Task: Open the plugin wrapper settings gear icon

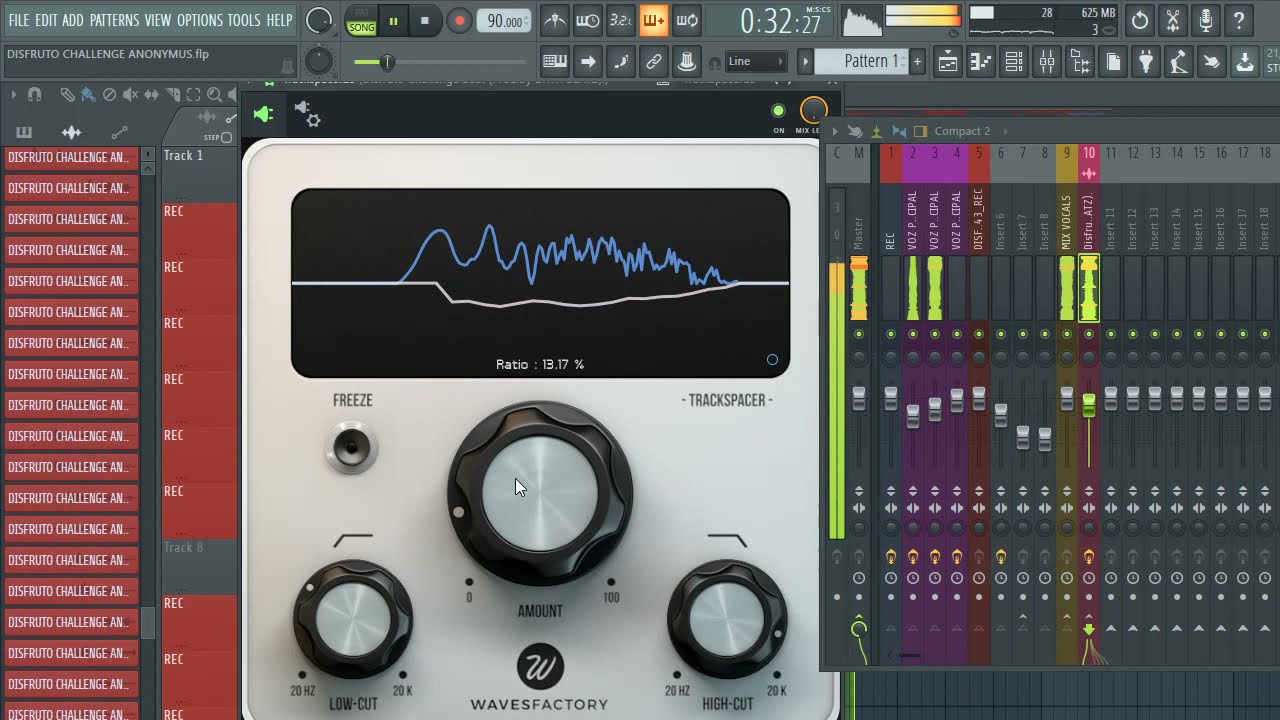Action: coord(308,114)
